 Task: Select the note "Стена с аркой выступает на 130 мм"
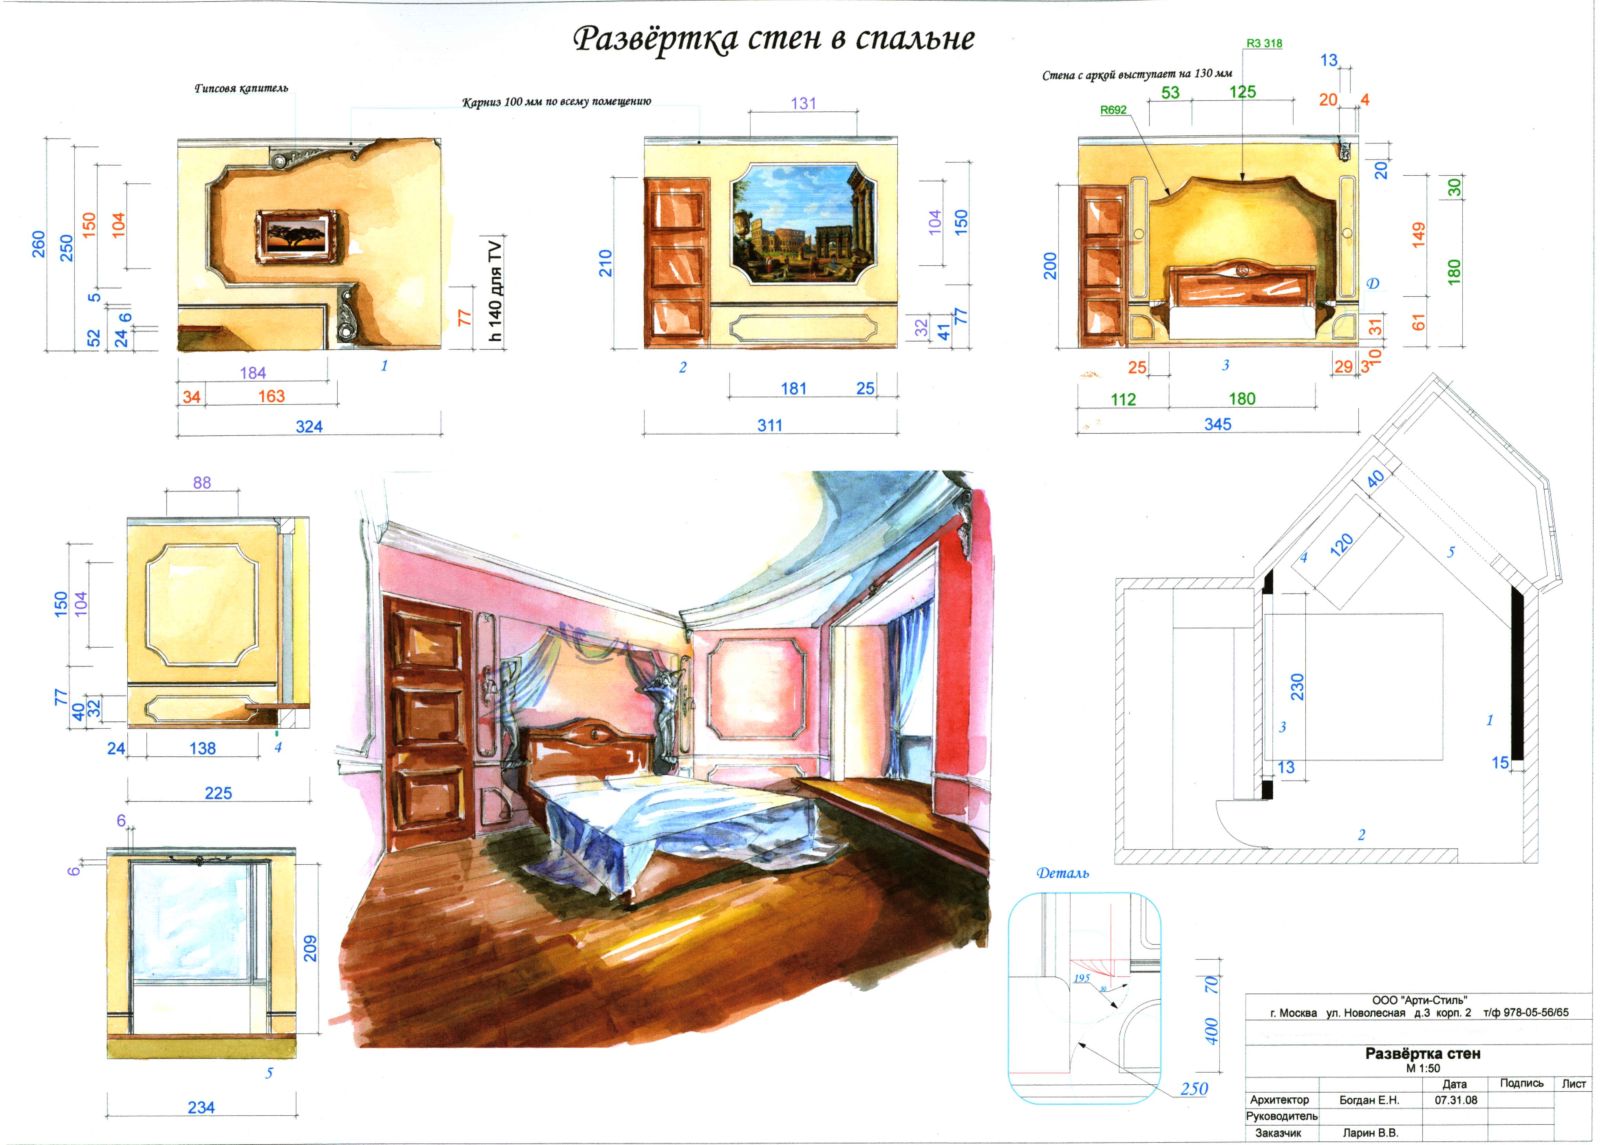(x=1137, y=74)
